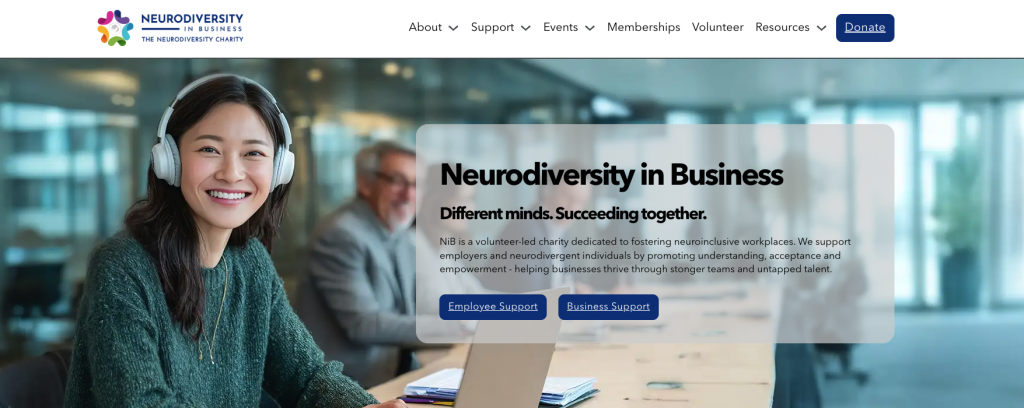The image size is (1024, 408).
Task: Click the hero heading "Neurodiversity in Business"
Action: (x=611, y=175)
